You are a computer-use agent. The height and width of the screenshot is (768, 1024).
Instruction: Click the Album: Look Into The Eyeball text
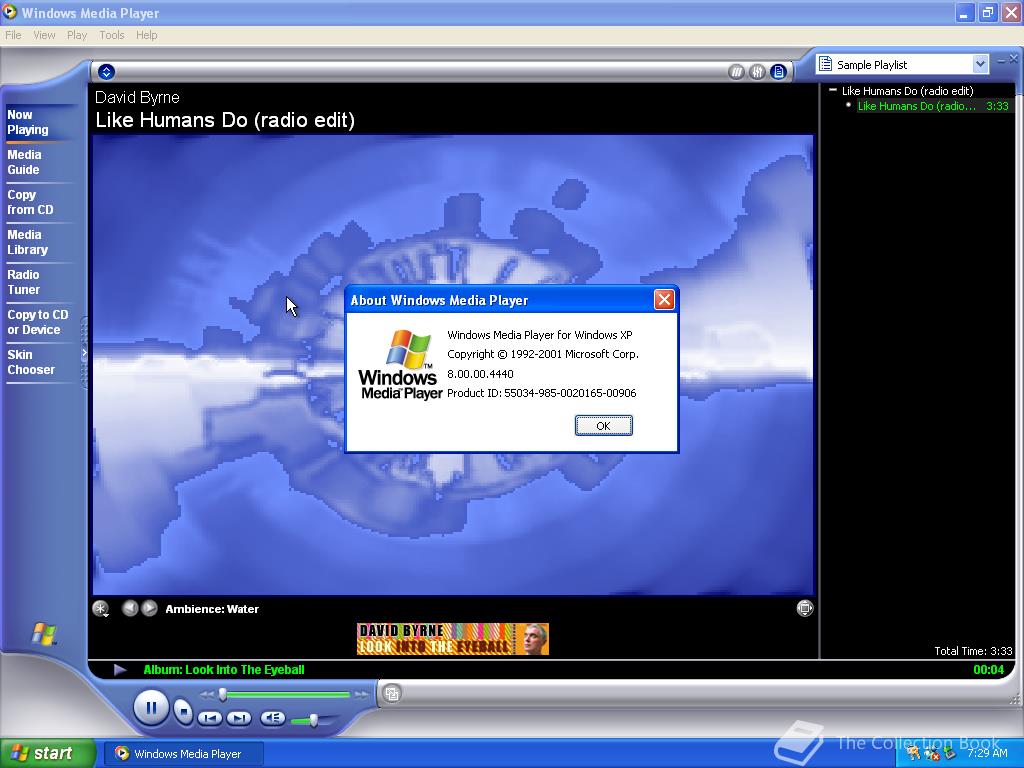click(x=224, y=669)
